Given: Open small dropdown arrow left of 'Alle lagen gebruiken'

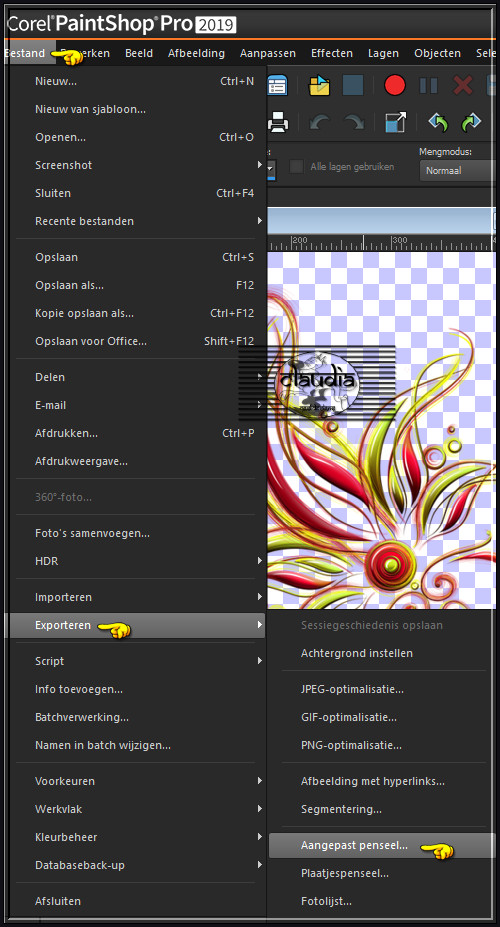Looking at the screenshot, I should pyautogui.click(x=271, y=170).
